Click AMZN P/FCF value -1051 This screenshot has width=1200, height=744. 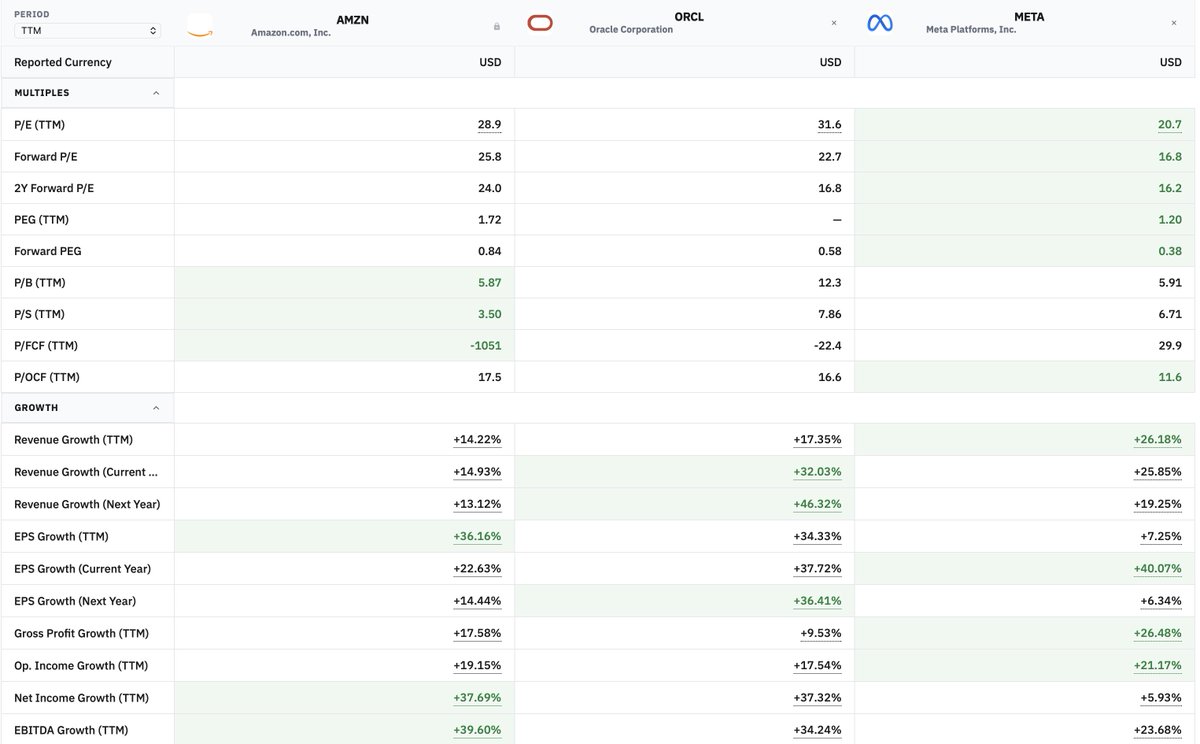(487, 346)
